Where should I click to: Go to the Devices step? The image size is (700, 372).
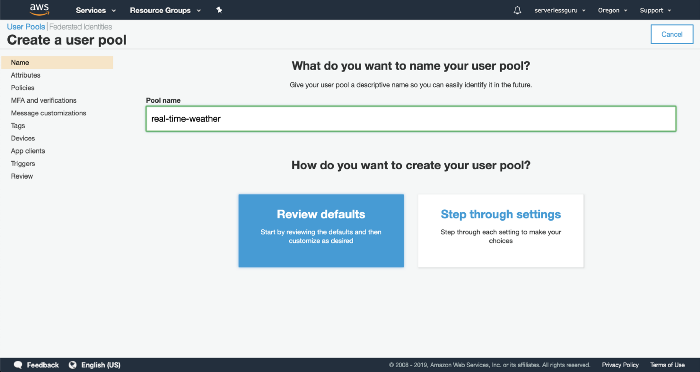[x=23, y=138]
